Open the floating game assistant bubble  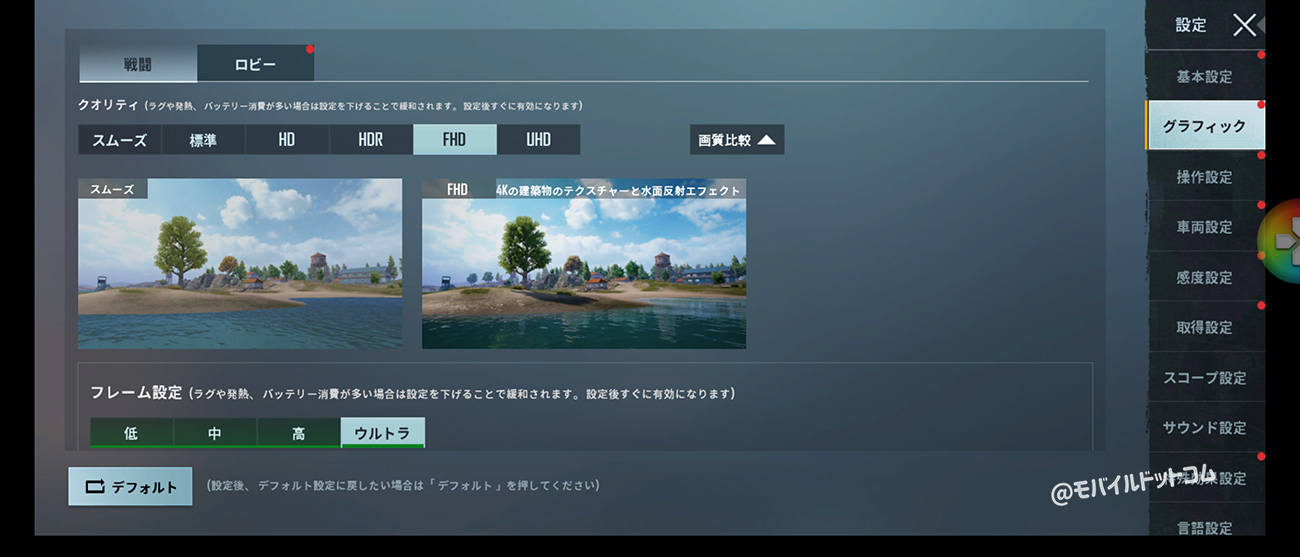click(1280, 241)
